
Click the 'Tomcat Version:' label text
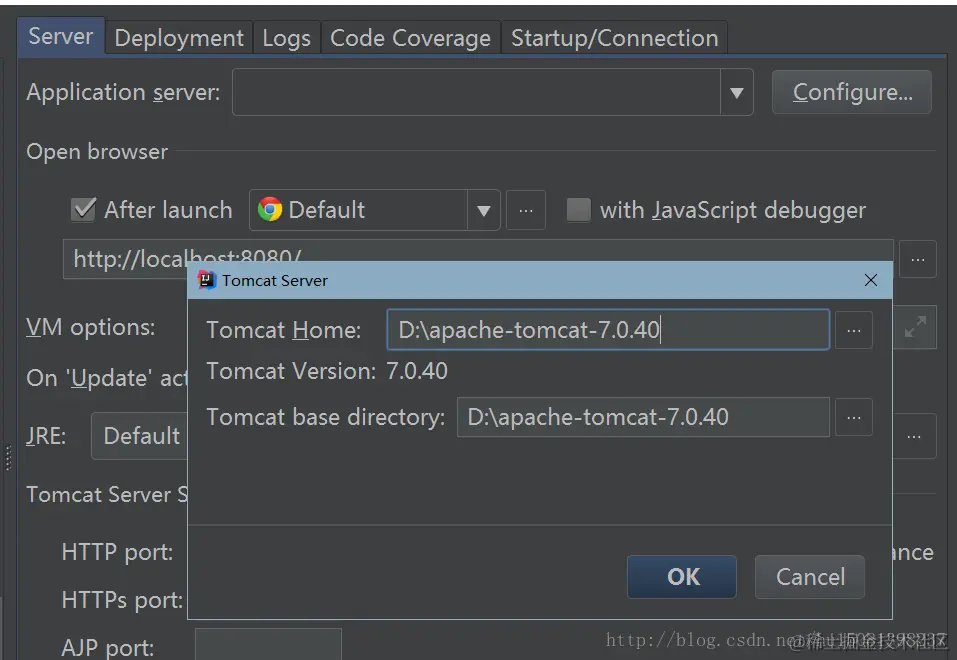tap(291, 371)
